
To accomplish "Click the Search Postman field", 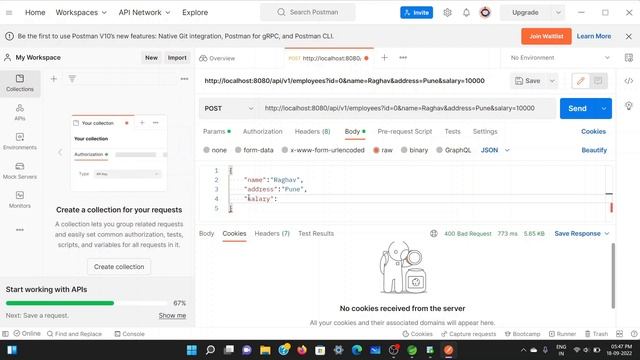I will [x=308, y=13].
